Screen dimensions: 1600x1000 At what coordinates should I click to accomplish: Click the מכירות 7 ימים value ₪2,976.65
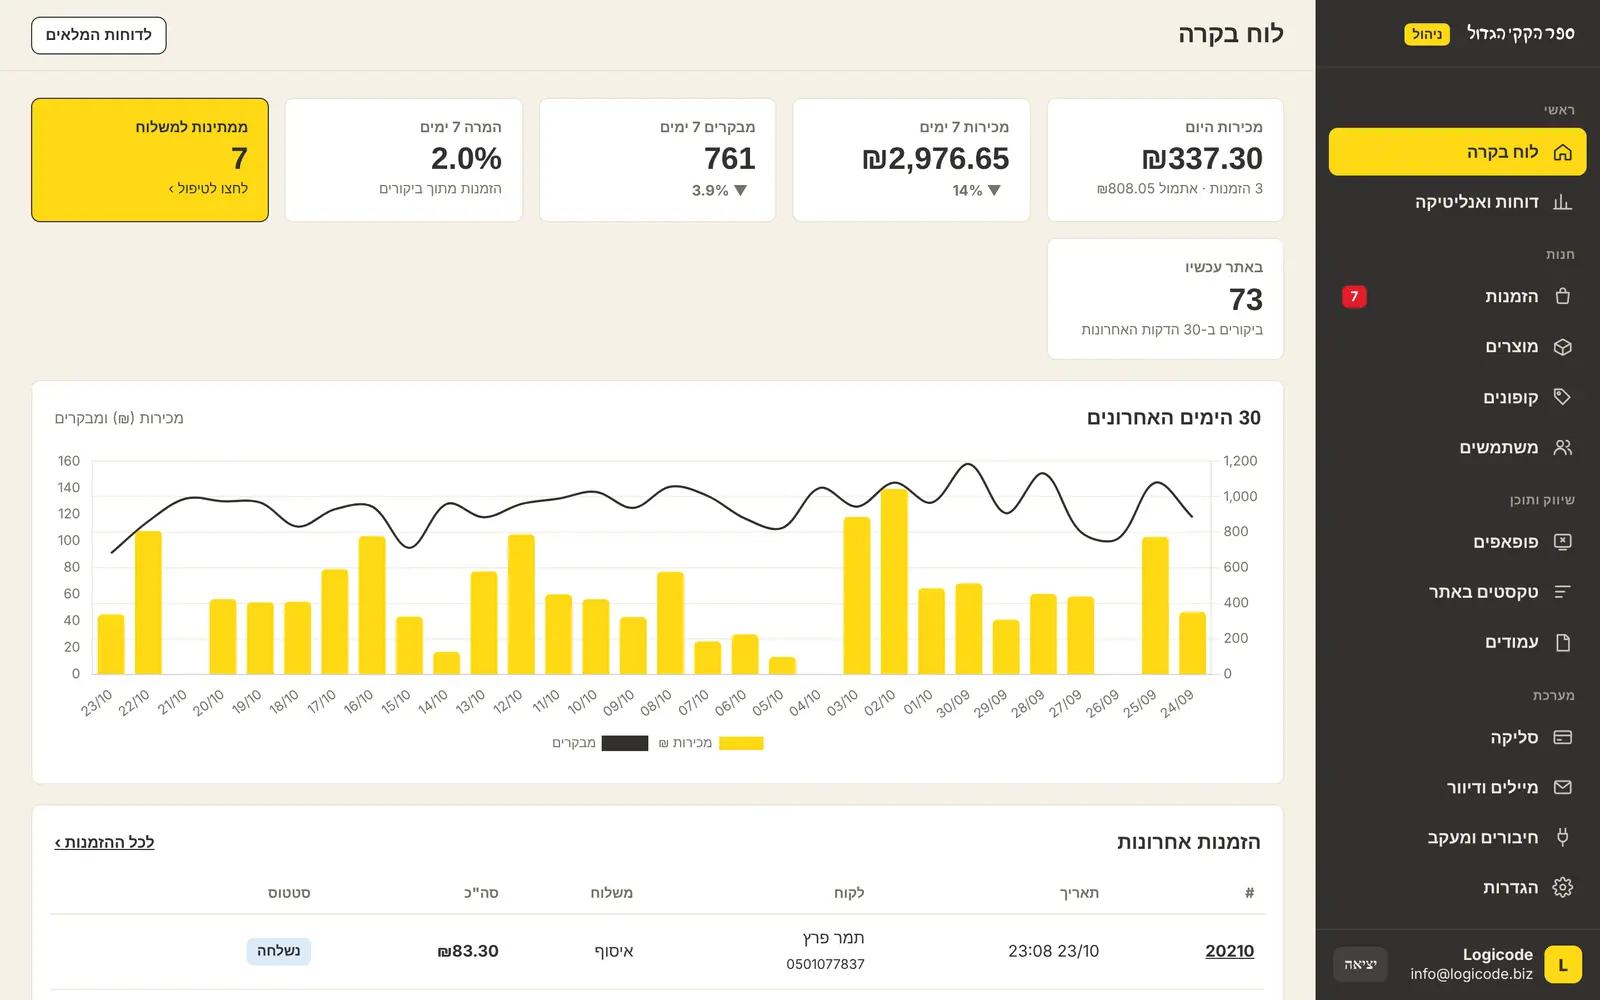click(x=935, y=159)
